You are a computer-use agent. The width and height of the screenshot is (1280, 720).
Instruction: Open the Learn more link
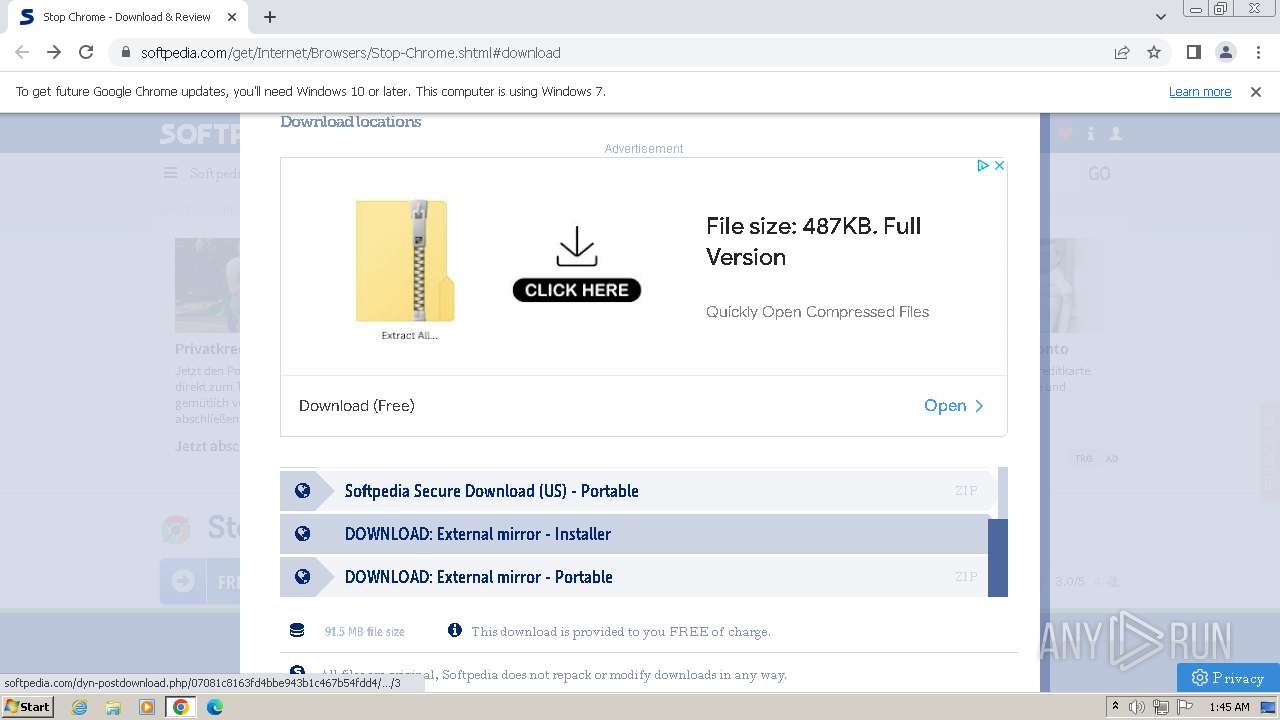[x=1200, y=92]
